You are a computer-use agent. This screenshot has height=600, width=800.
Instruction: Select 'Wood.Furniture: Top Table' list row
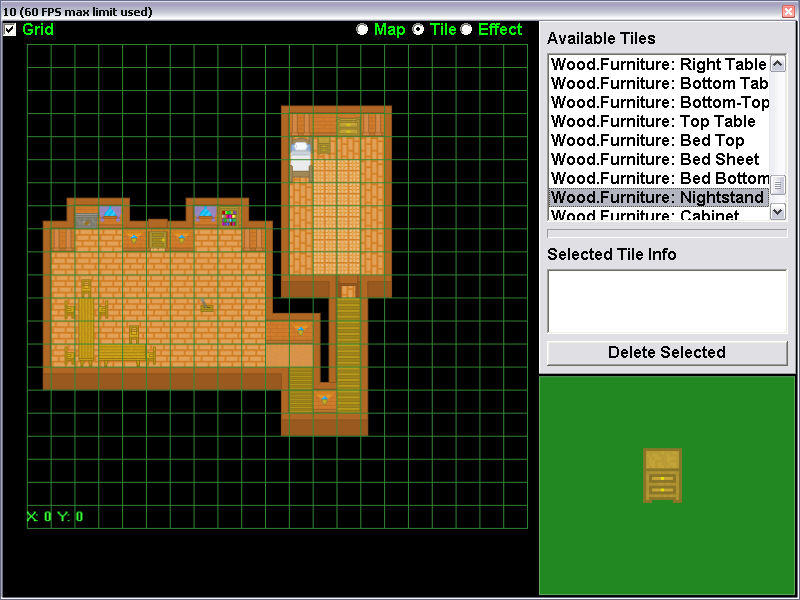659,121
